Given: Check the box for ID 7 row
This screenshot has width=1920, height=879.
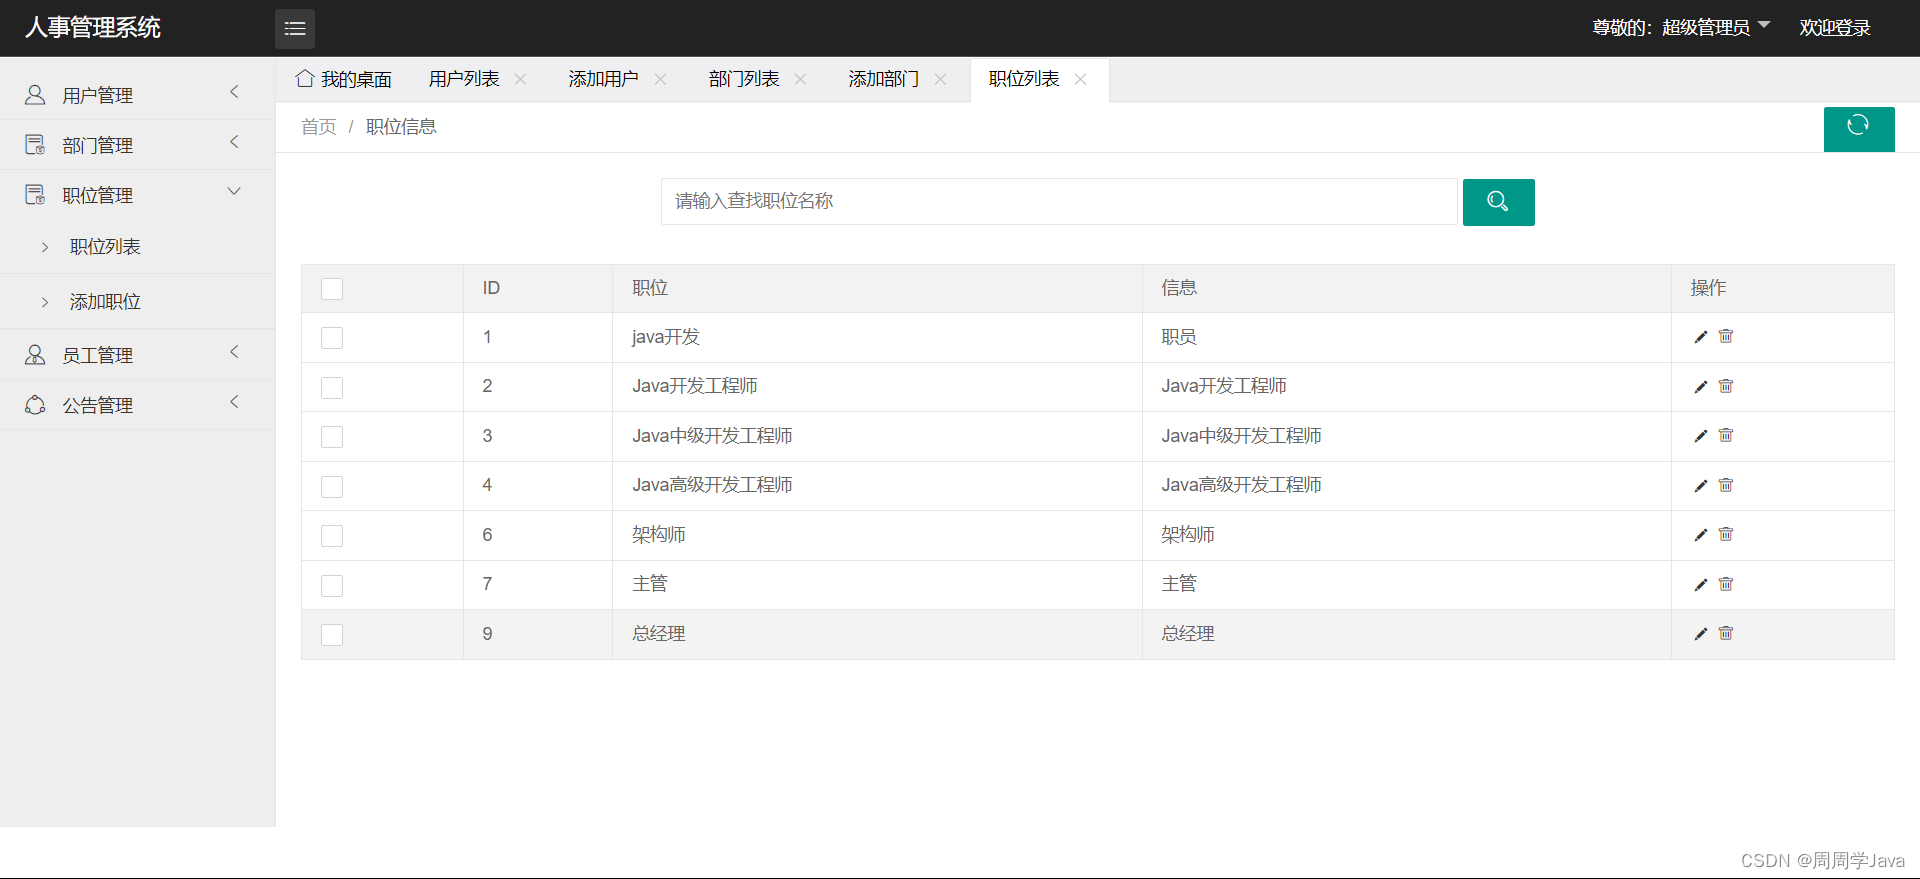Looking at the screenshot, I should pyautogui.click(x=332, y=586).
